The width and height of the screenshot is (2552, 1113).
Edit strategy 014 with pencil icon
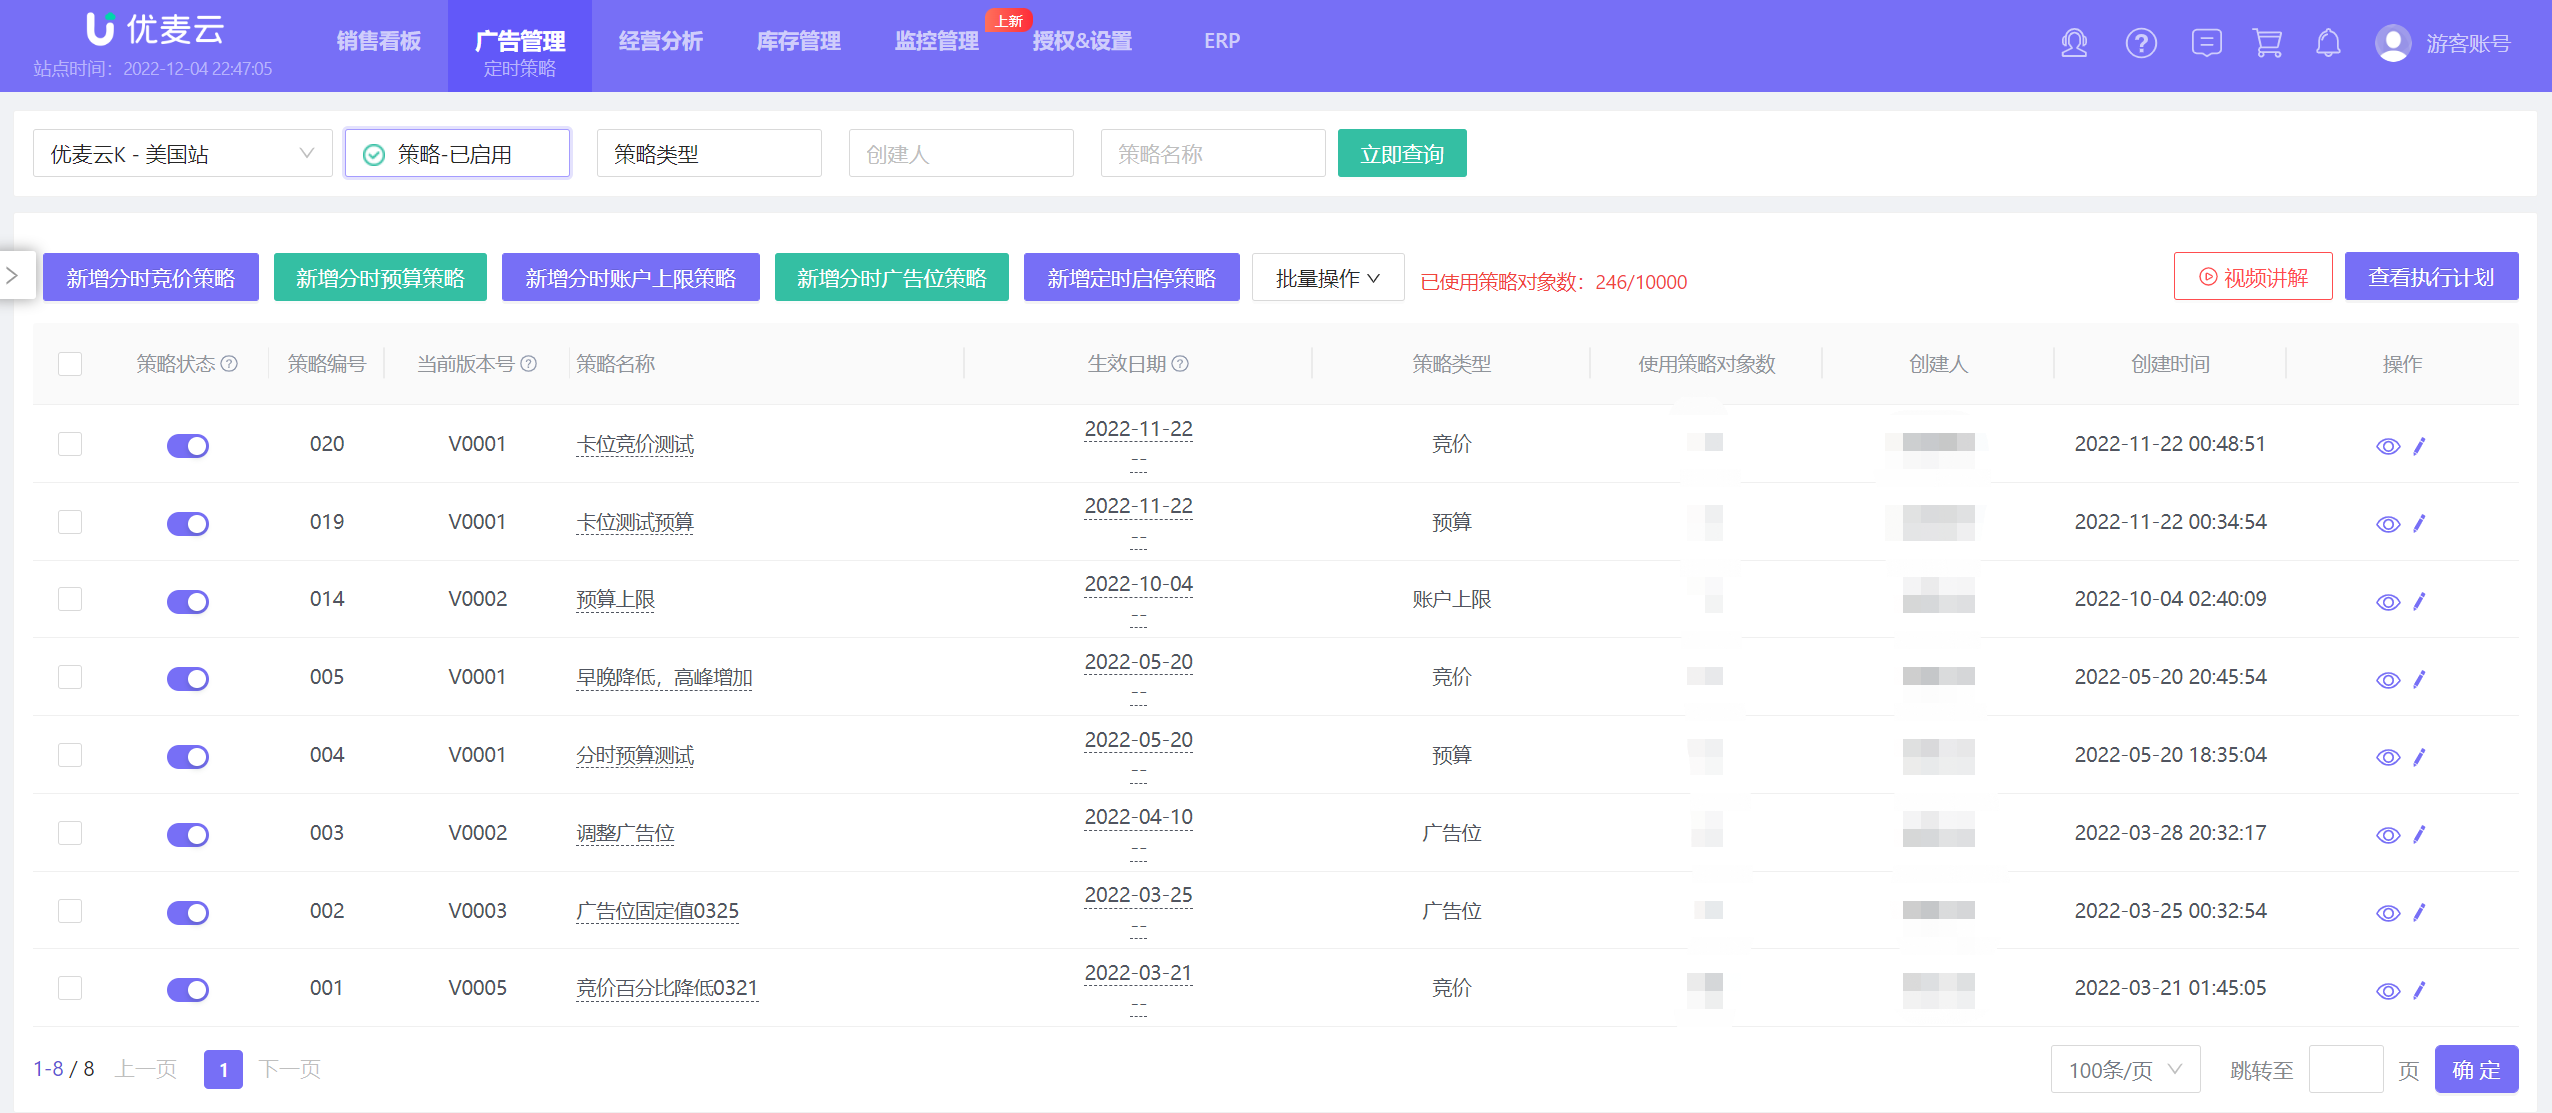click(2419, 601)
